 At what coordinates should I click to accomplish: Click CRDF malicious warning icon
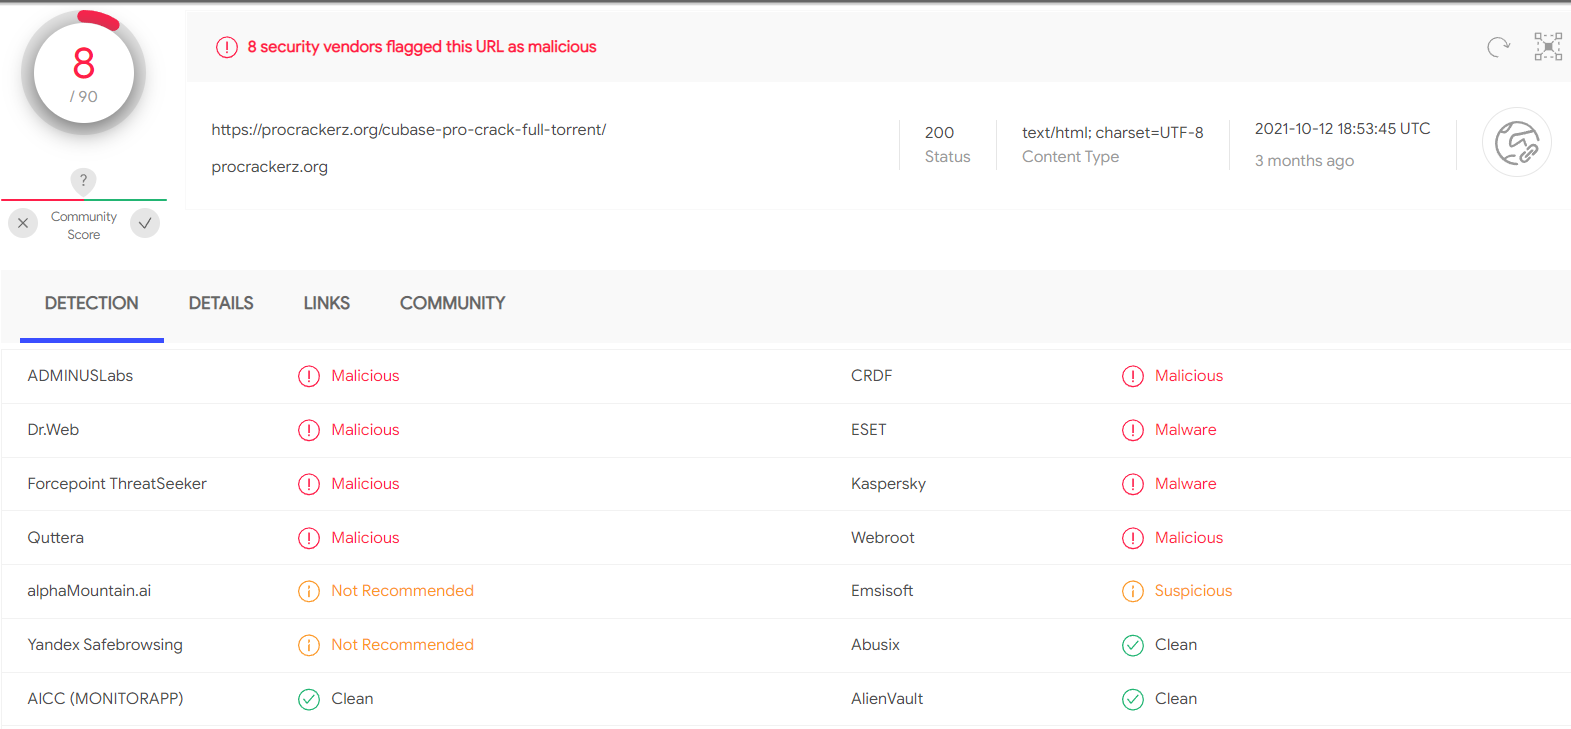1132,376
